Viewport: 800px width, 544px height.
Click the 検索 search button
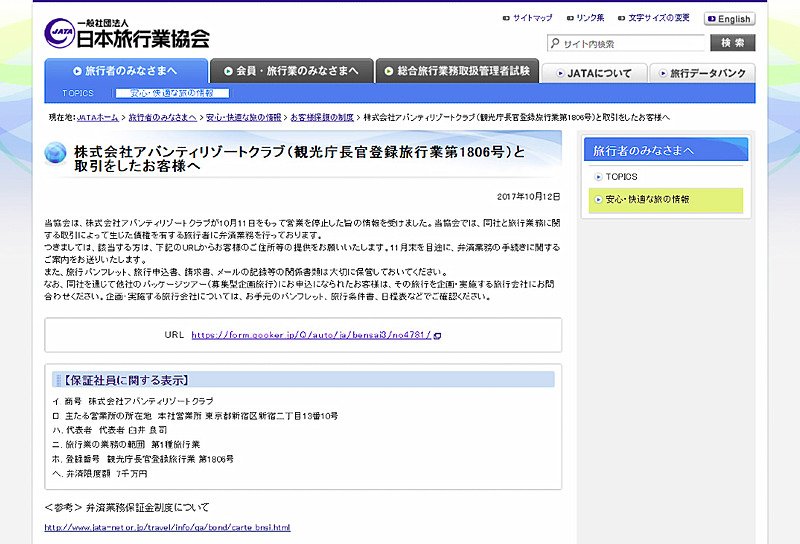tap(733, 43)
